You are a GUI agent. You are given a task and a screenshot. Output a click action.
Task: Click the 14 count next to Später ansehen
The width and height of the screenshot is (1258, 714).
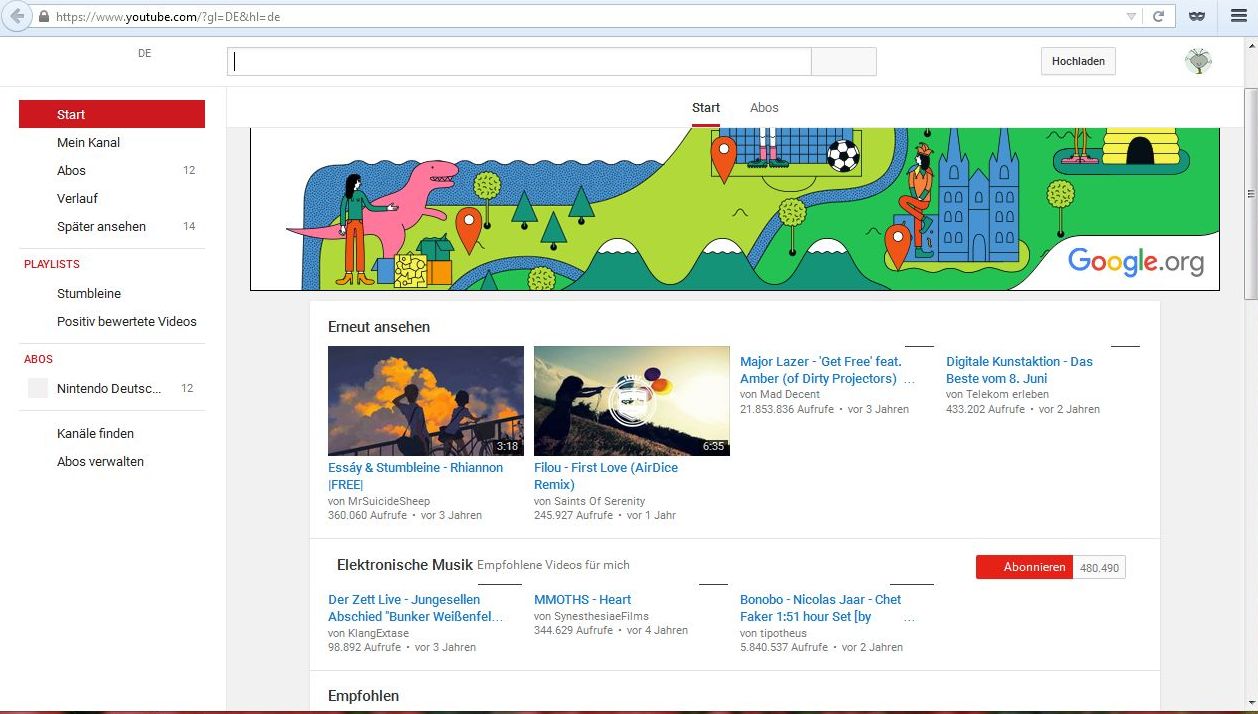(x=189, y=227)
